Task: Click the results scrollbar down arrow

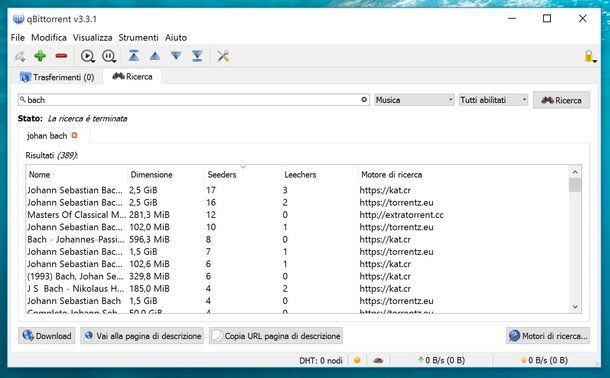Action: 575,307
